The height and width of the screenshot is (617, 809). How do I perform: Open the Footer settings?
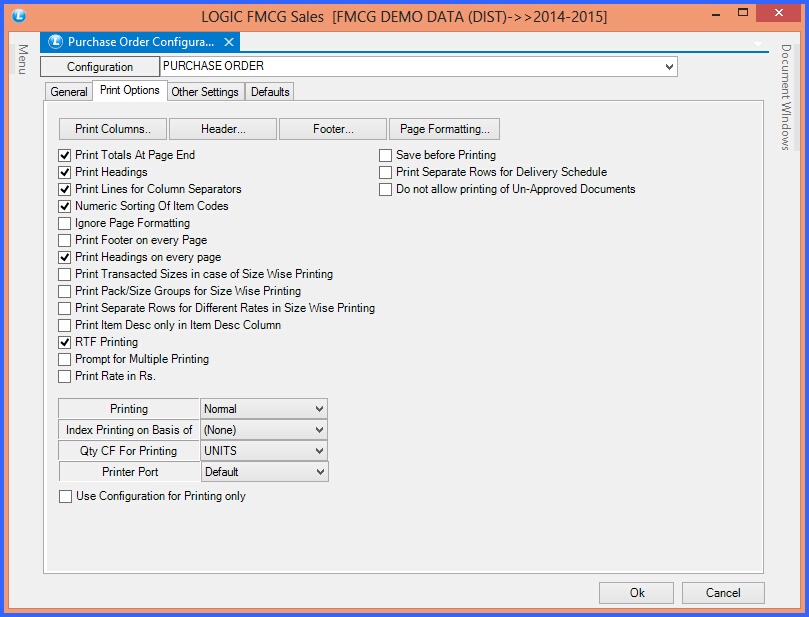pyautogui.click(x=333, y=129)
